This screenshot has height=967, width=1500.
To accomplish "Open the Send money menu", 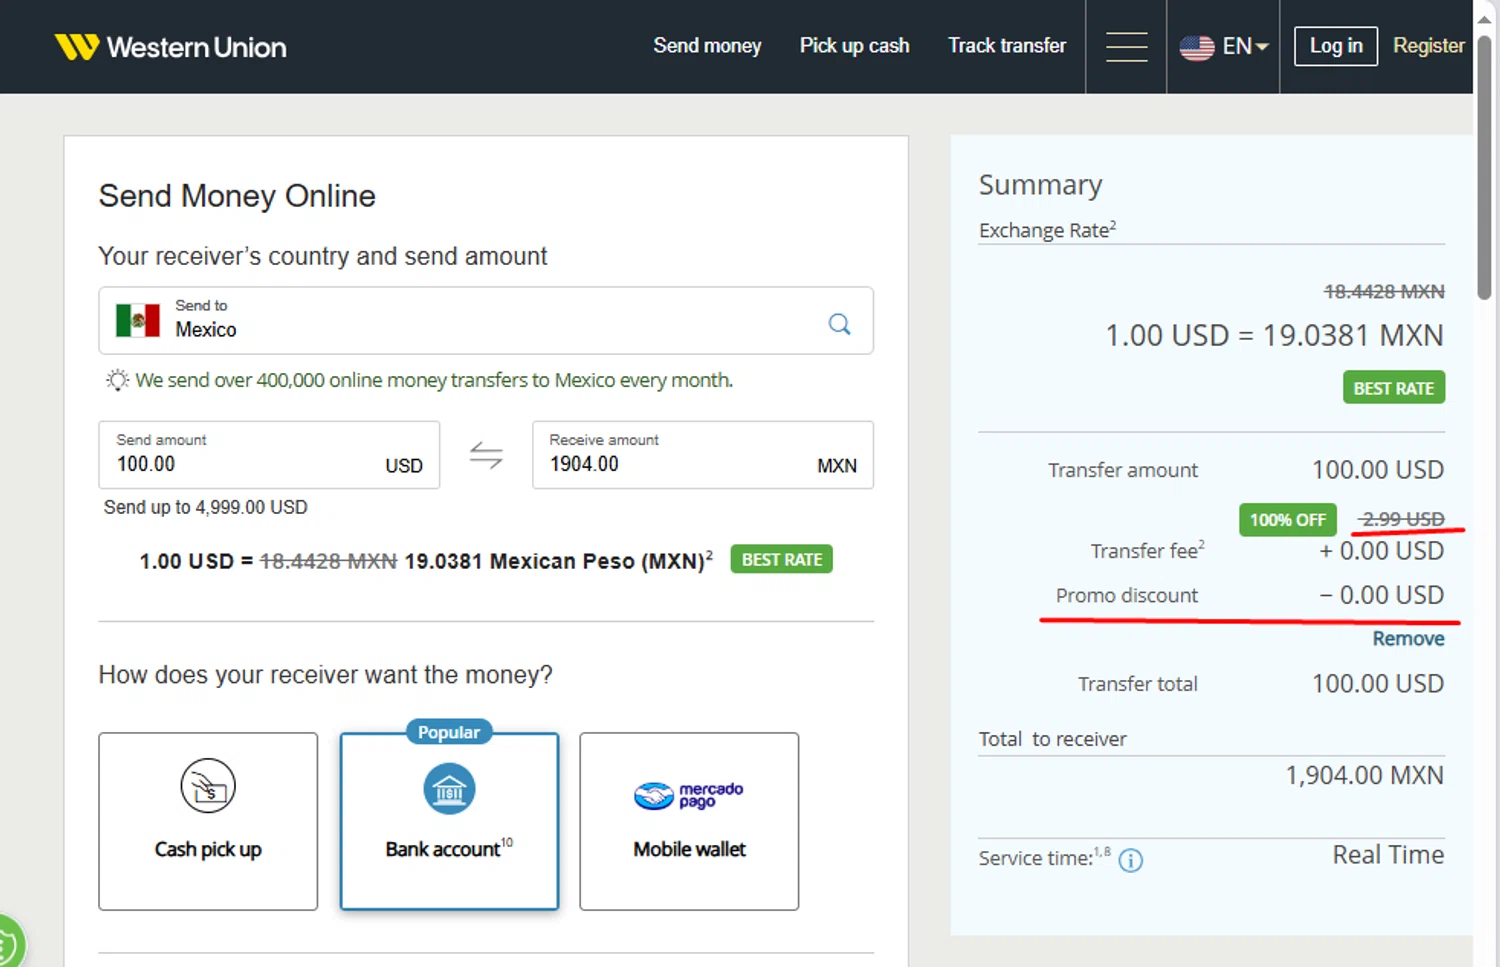I will pos(707,46).
